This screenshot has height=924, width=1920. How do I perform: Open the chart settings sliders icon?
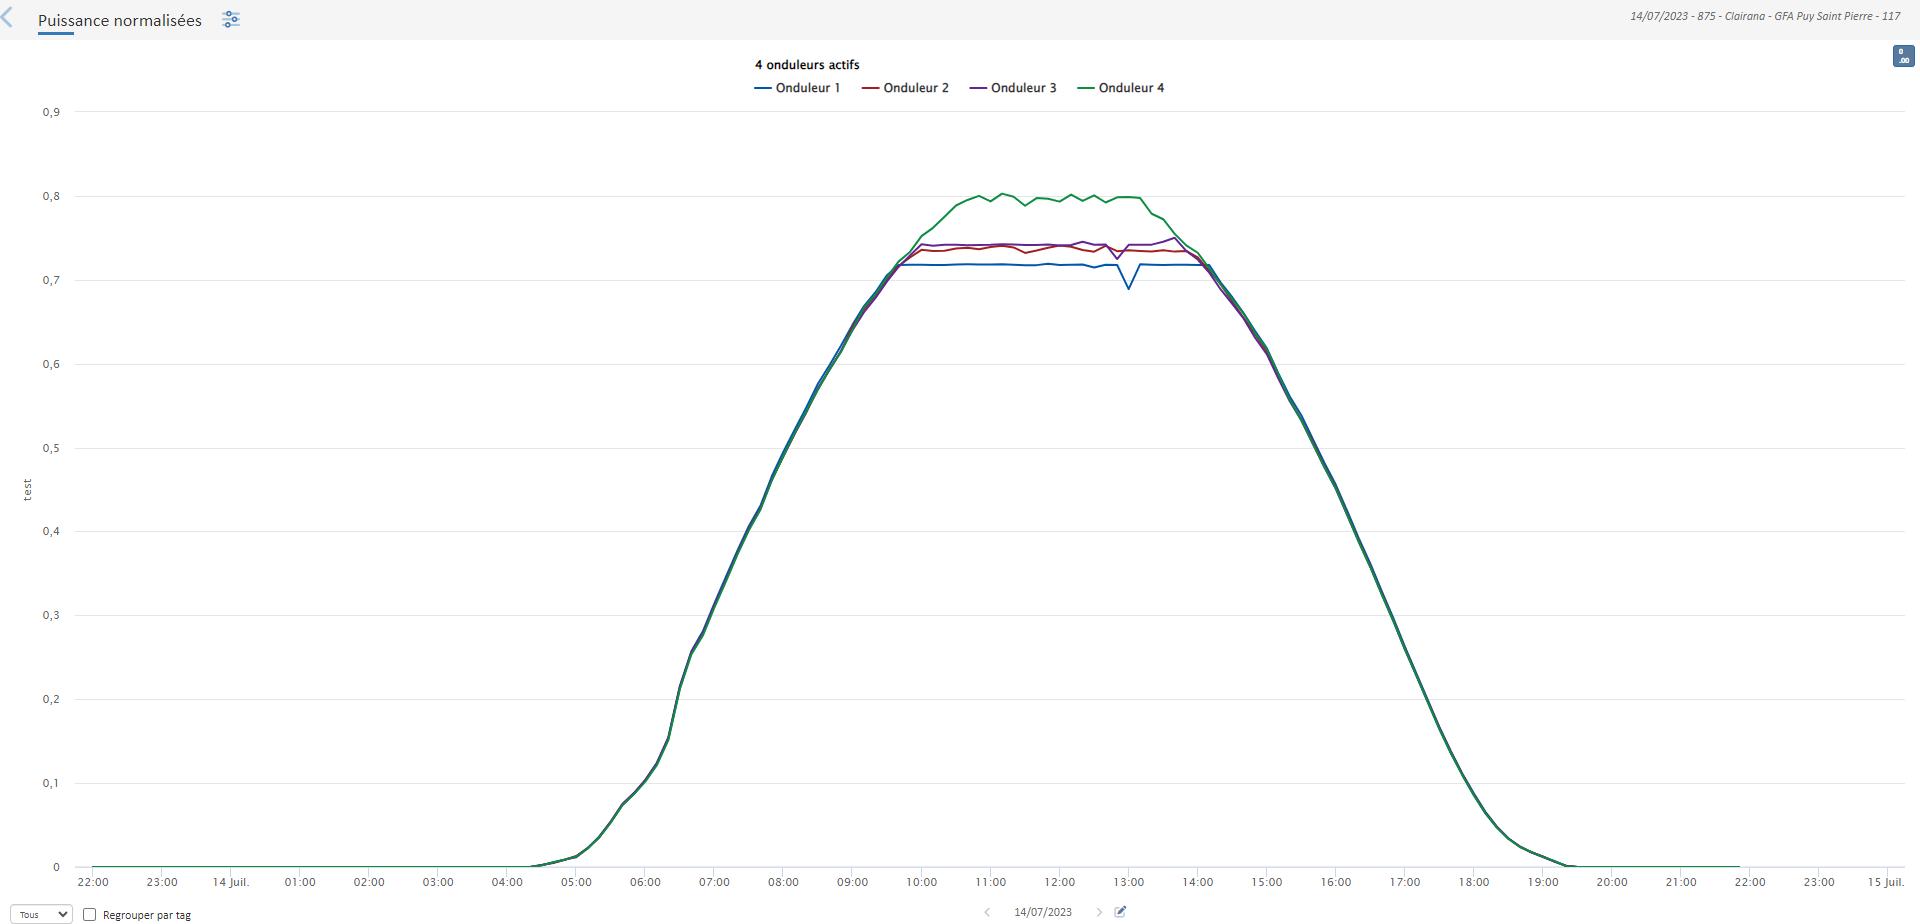[x=231, y=20]
